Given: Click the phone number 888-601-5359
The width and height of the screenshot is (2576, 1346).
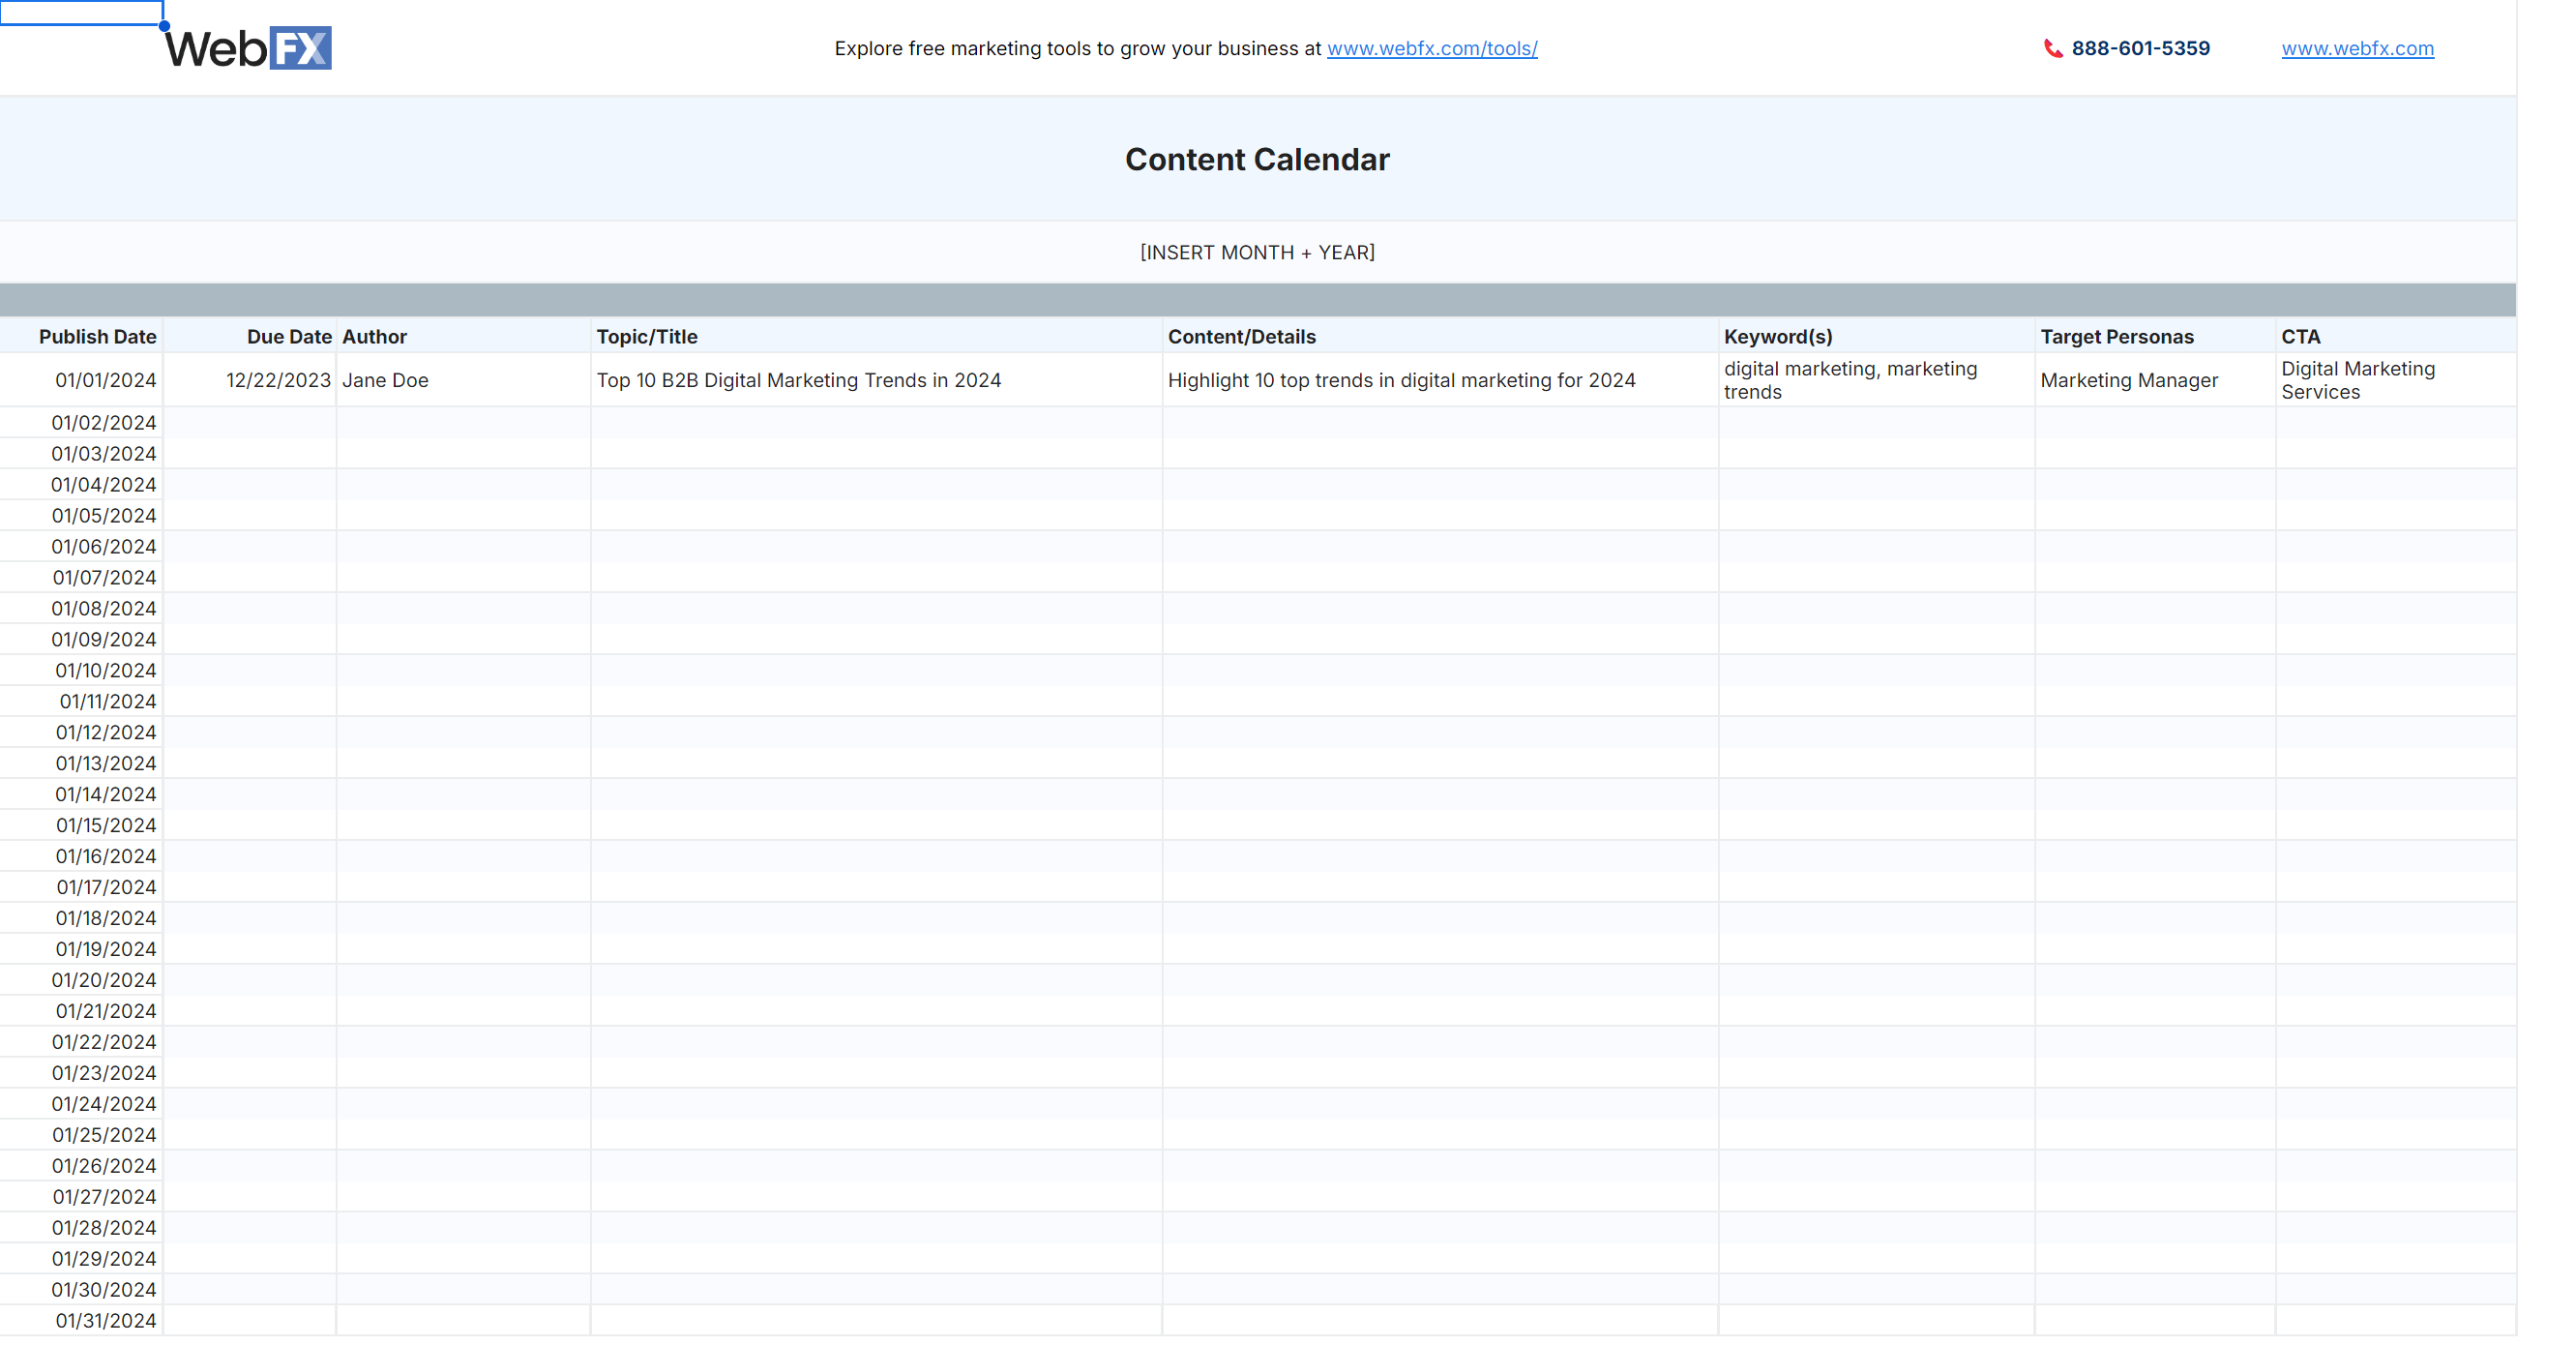Looking at the screenshot, I should click(2140, 48).
